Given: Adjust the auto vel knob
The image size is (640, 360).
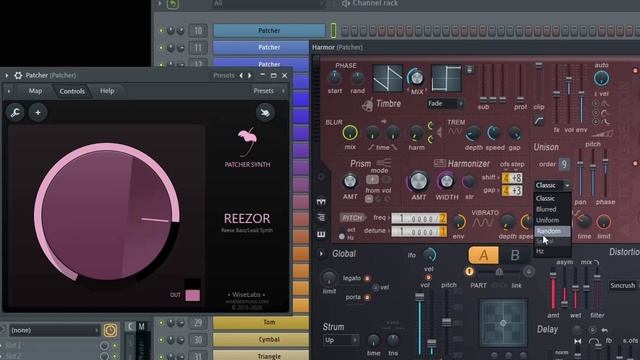Looking at the screenshot, I should [x=601, y=78].
